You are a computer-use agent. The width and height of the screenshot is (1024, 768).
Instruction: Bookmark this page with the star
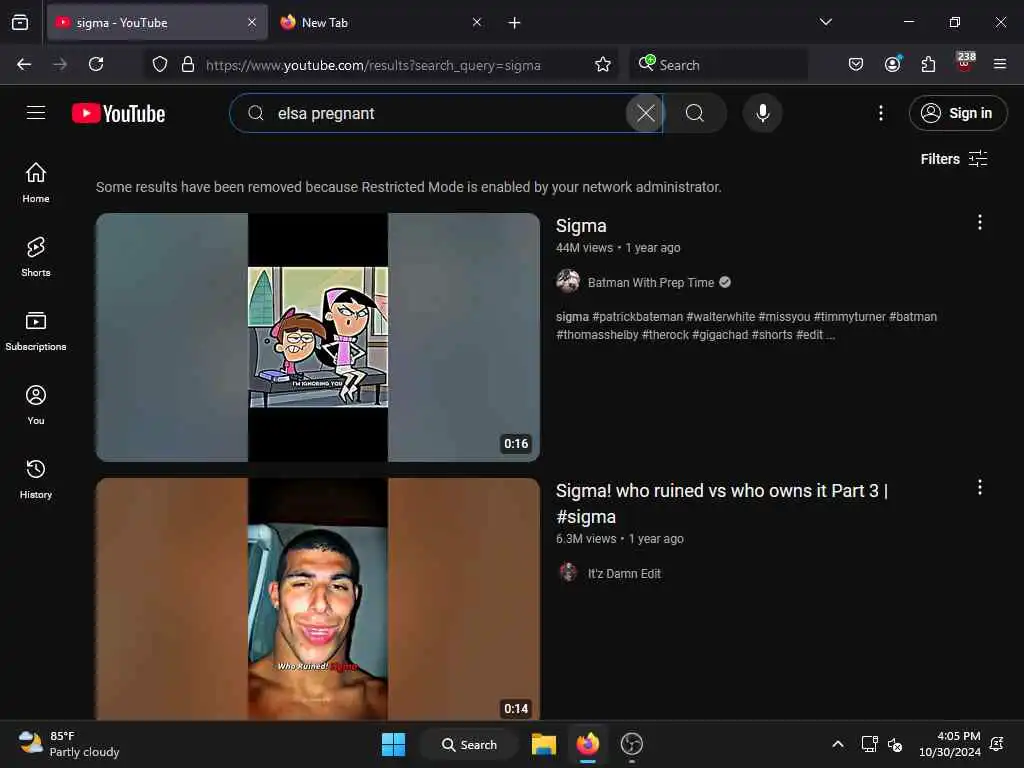point(603,64)
